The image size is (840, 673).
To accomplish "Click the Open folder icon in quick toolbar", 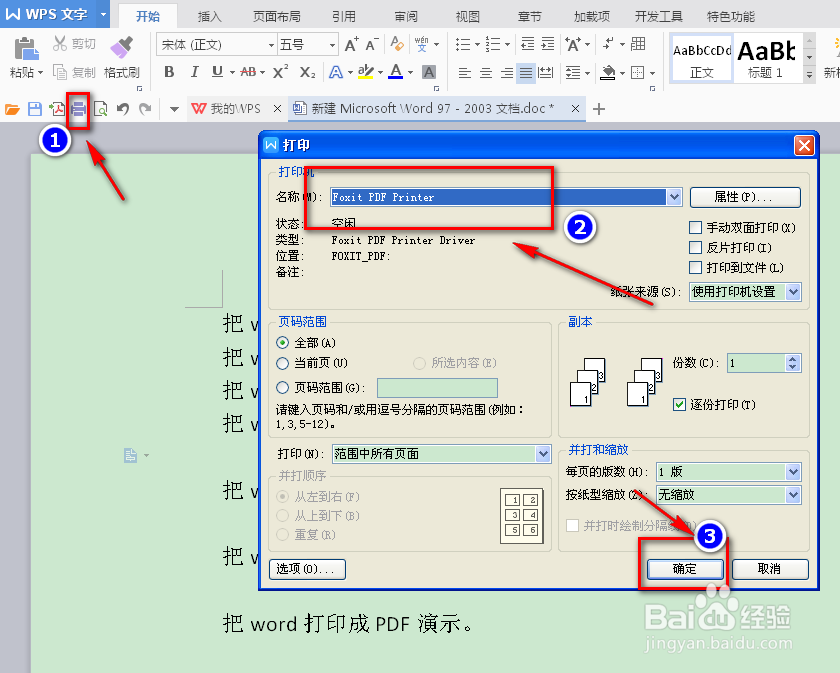I will (12, 109).
